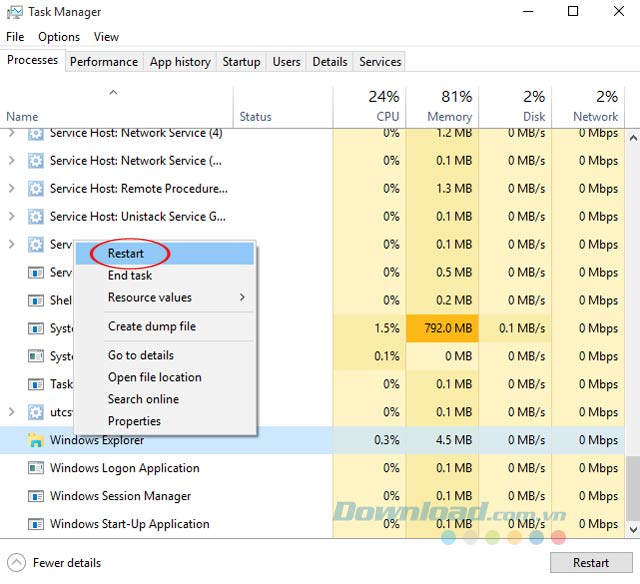This screenshot has width=640, height=584.
Task: Select the Windows Start-Up Application row
Action: pos(312,524)
